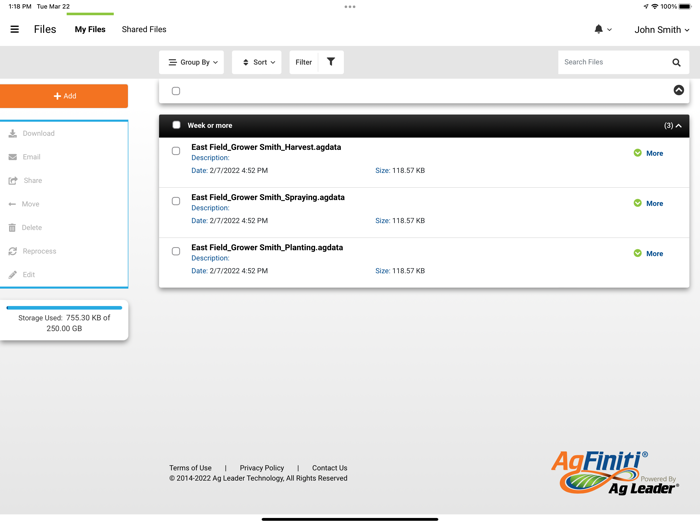Screen dimensions: 700x525
Task: Select the Spraying.agdata file checkbox
Action: [x=176, y=201]
